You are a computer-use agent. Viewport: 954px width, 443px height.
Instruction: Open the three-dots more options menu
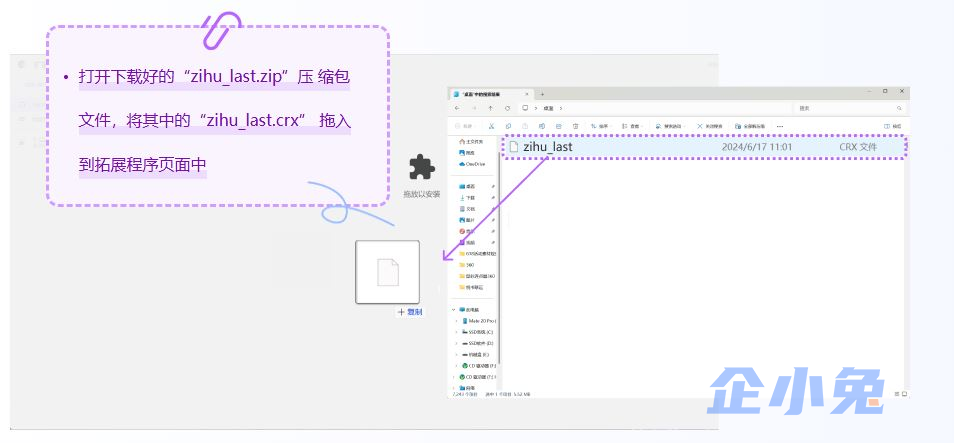[780, 126]
